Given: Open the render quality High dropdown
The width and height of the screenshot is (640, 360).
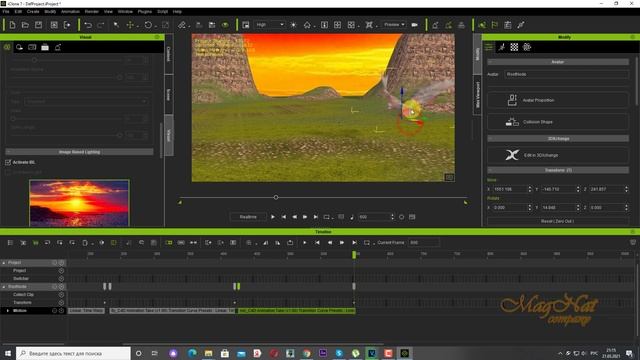Looking at the screenshot, I should [x=270, y=25].
